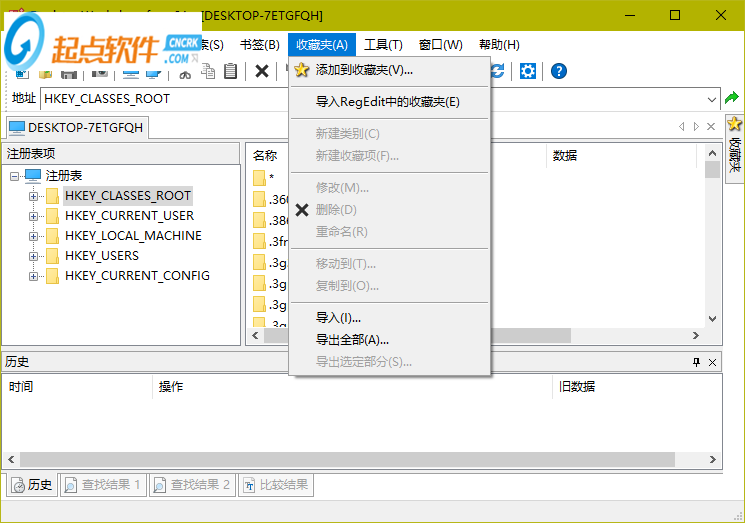Choose 导出全部(A)... from the menu
Viewport: 745px width, 523px height.
tap(390, 340)
